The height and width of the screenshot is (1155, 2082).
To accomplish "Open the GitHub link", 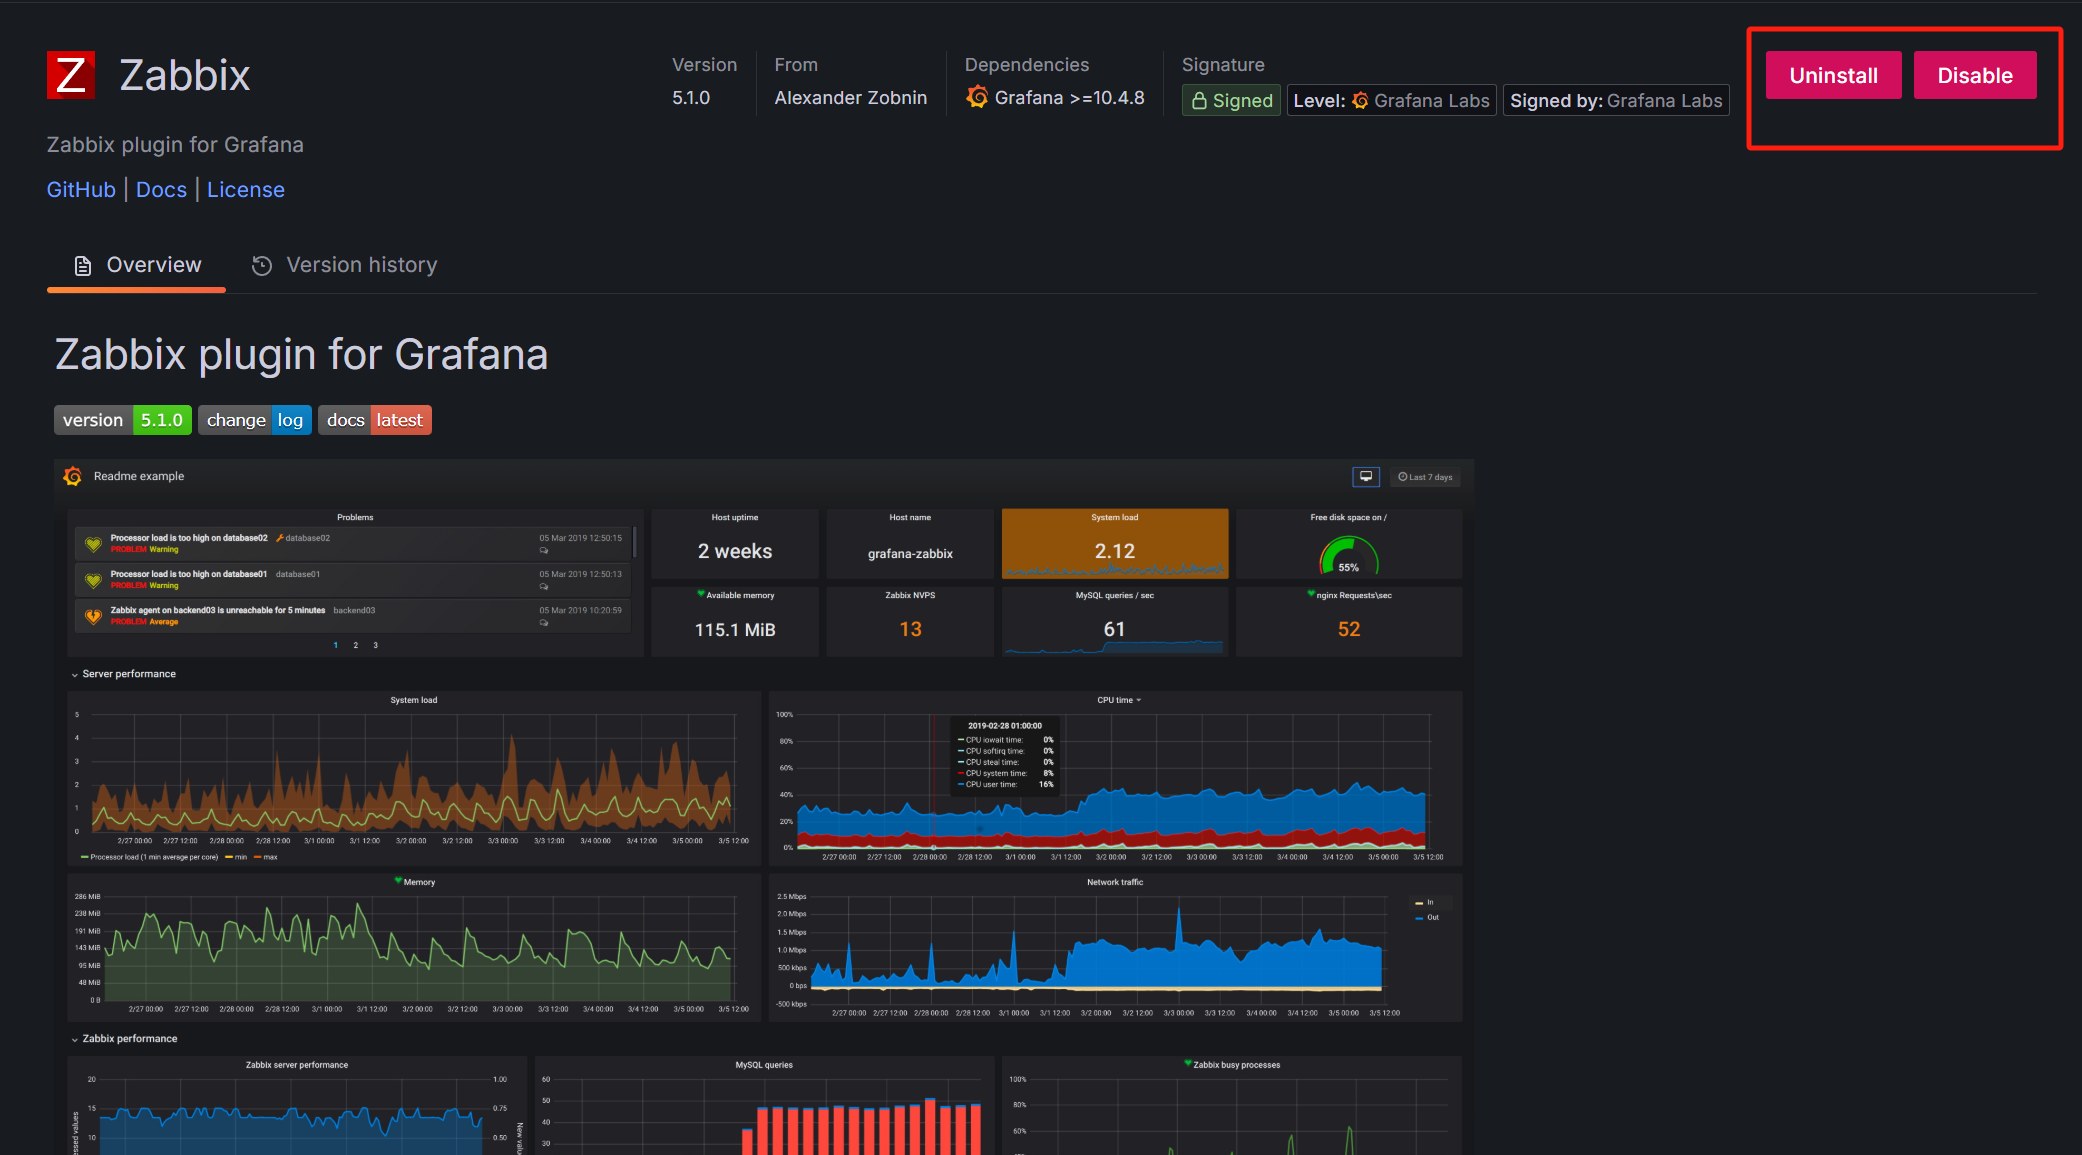I will click(x=81, y=190).
